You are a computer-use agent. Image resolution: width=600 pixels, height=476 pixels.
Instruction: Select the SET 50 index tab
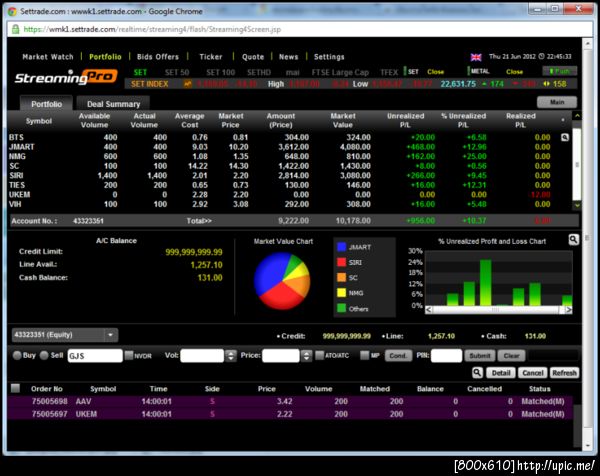177,72
